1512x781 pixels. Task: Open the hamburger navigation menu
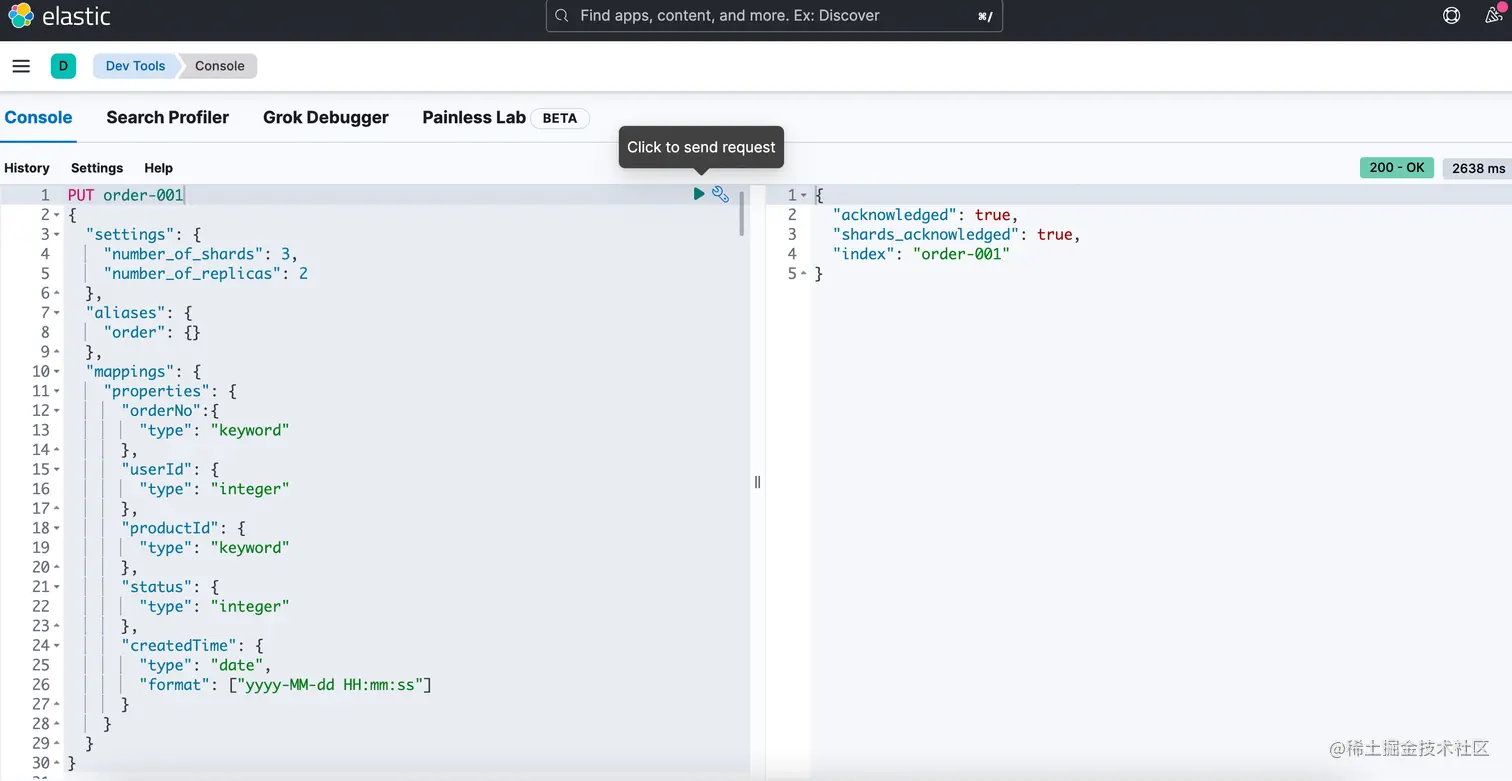coord(21,66)
